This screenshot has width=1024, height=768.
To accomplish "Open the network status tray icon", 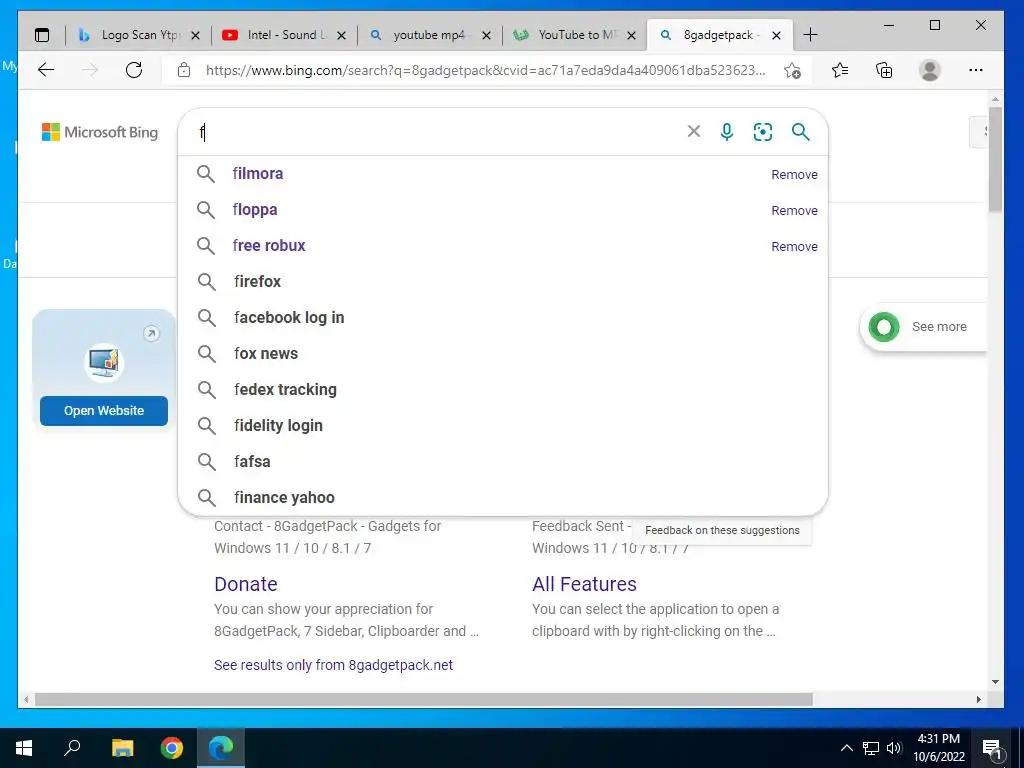I will point(871,748).
